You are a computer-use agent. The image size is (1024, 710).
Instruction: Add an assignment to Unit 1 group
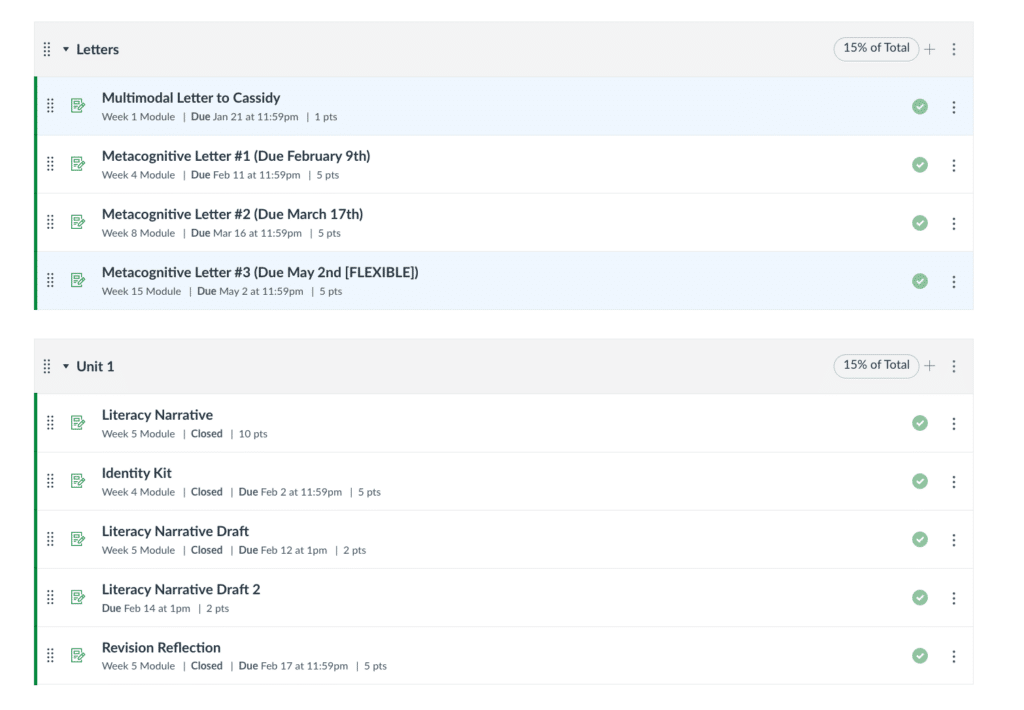tap(929, 366)
